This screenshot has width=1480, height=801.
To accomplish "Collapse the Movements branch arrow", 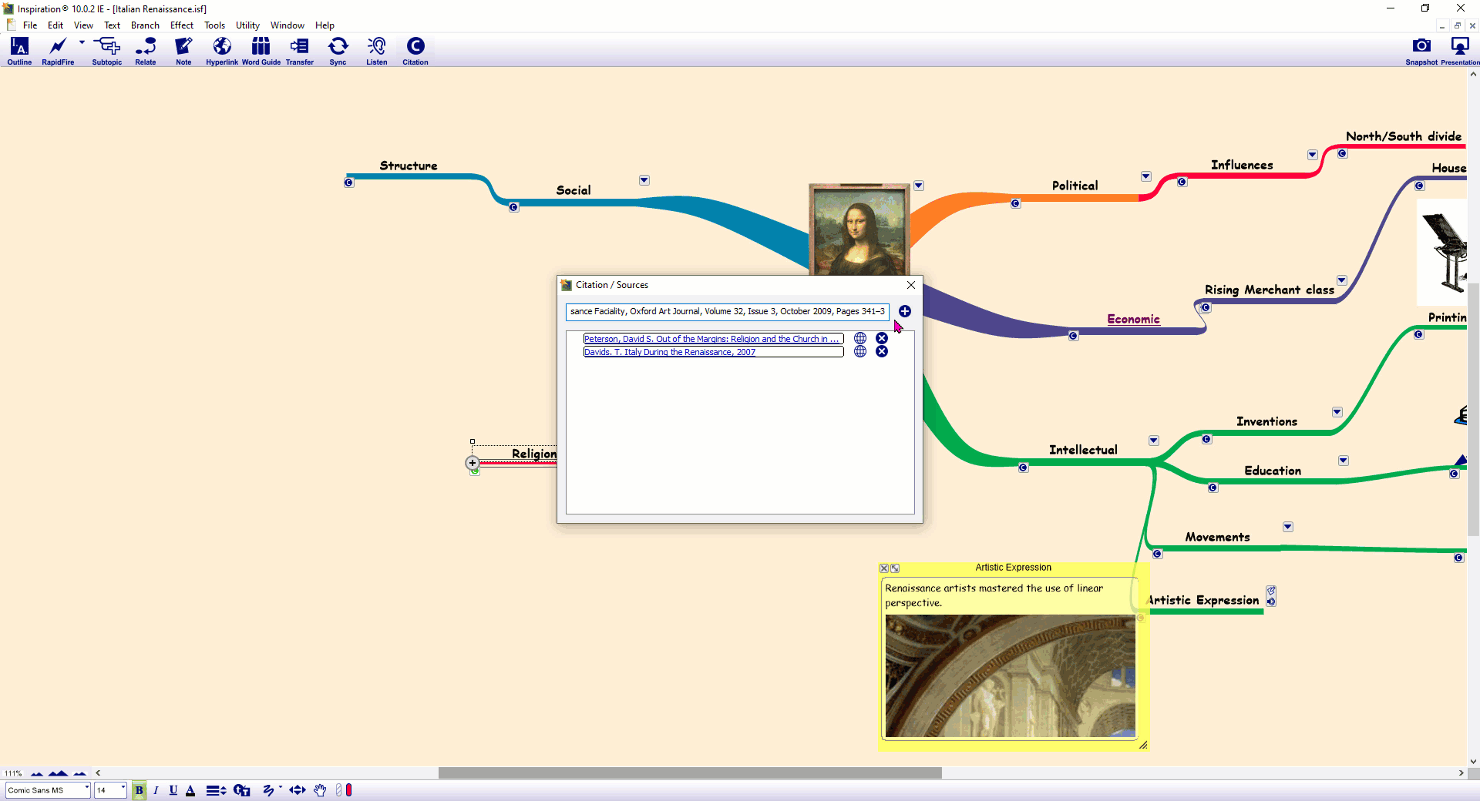I will [1288, 526].
